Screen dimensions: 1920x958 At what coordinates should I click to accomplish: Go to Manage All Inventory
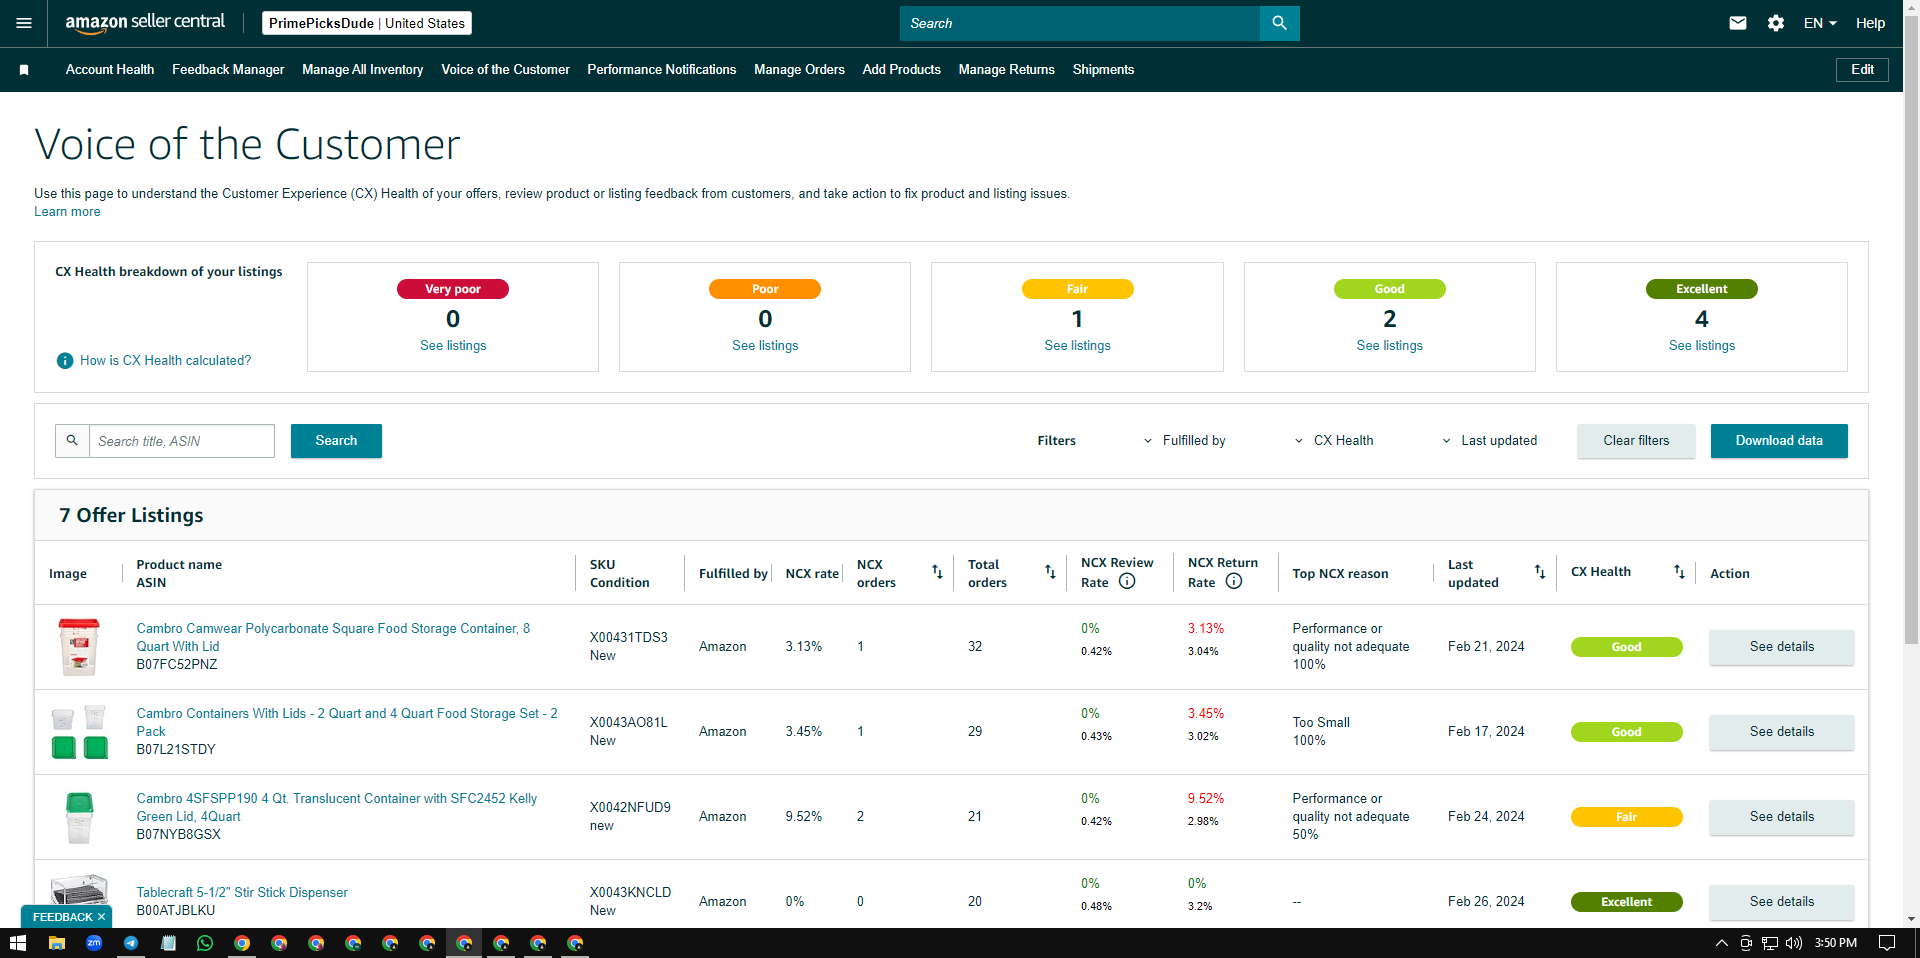coord(363,70)
